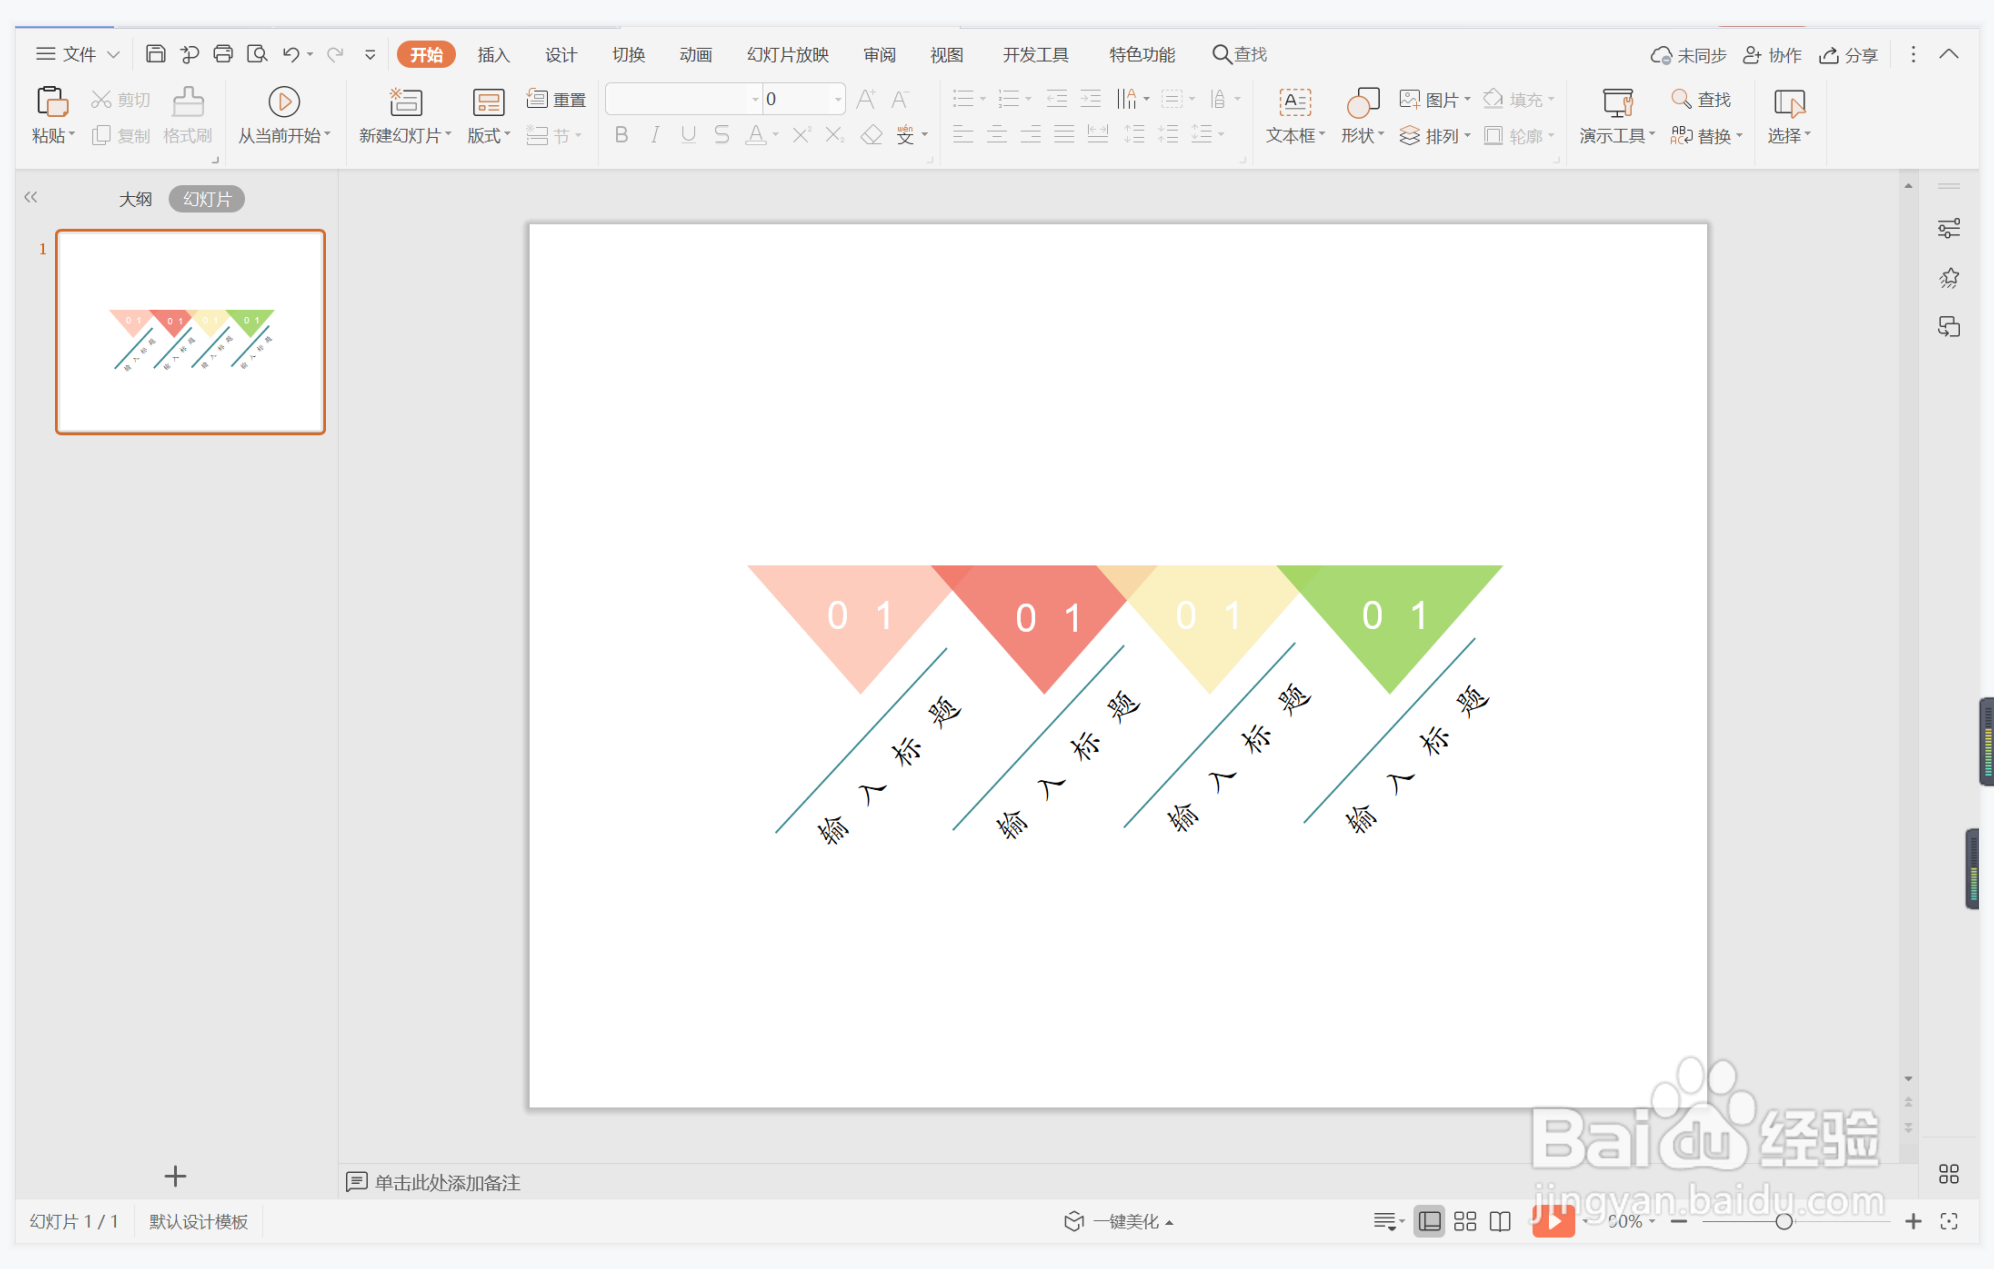The width and height of the screenshot is (1994, 1269).
Task: Expand the font size dropdown
Action: [x=837, y=99]
